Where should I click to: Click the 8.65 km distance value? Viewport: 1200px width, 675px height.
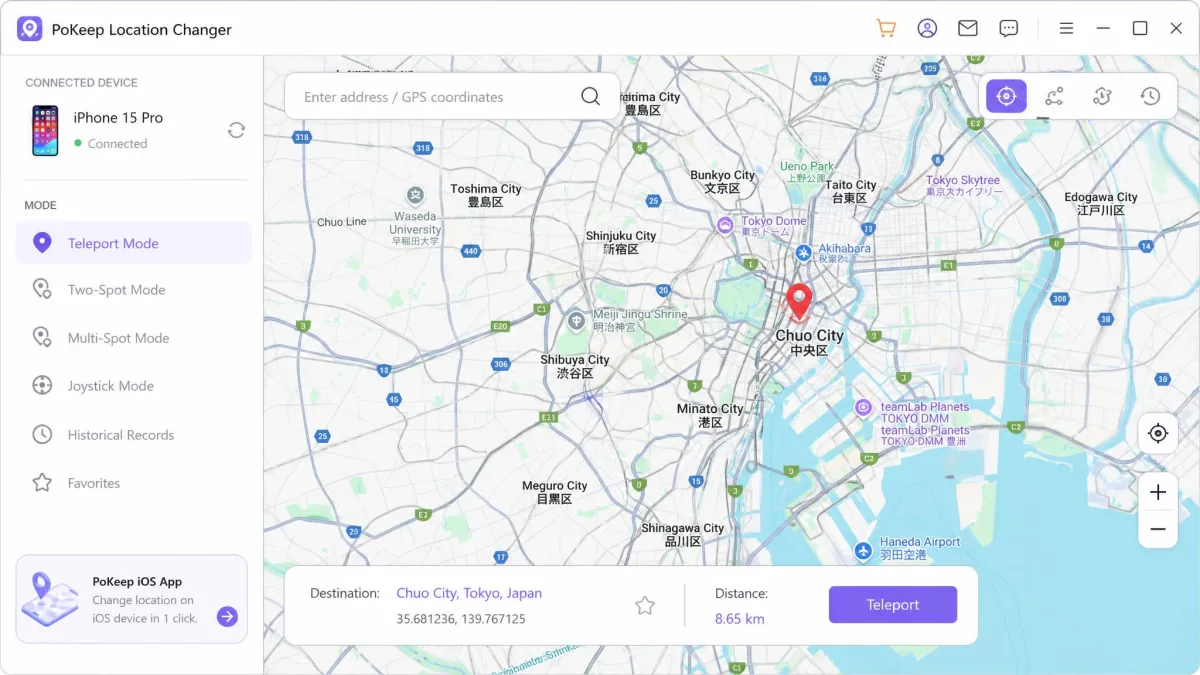pos(740,619)
